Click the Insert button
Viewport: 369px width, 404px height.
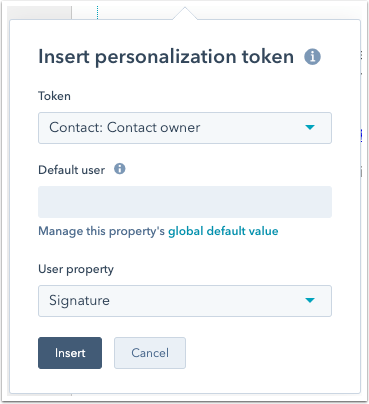(x=70, y=353)
